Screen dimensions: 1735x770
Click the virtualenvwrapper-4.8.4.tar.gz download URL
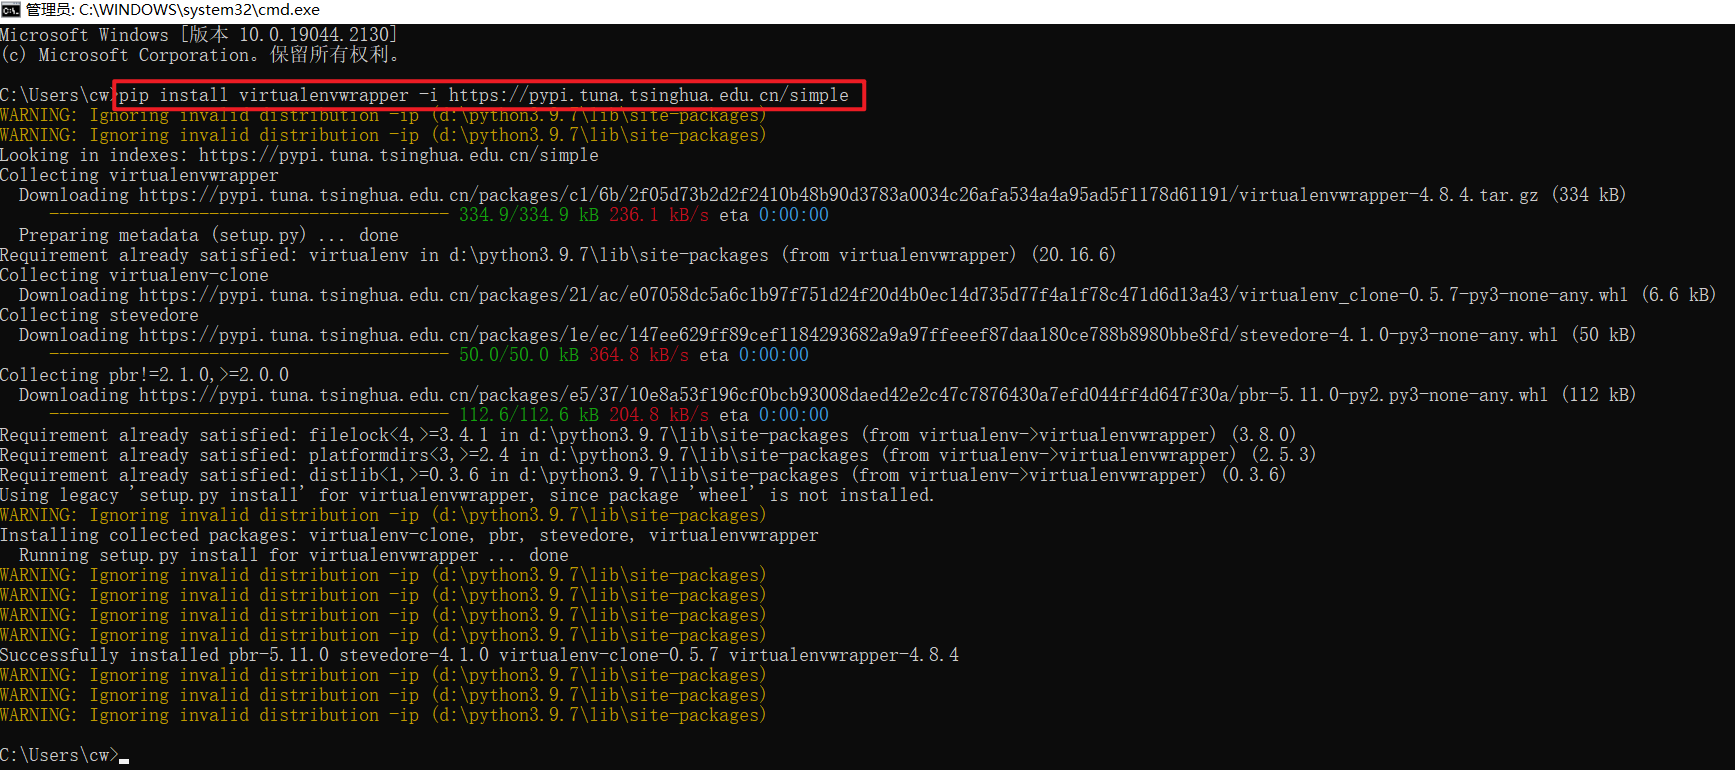tap(838, 195)
